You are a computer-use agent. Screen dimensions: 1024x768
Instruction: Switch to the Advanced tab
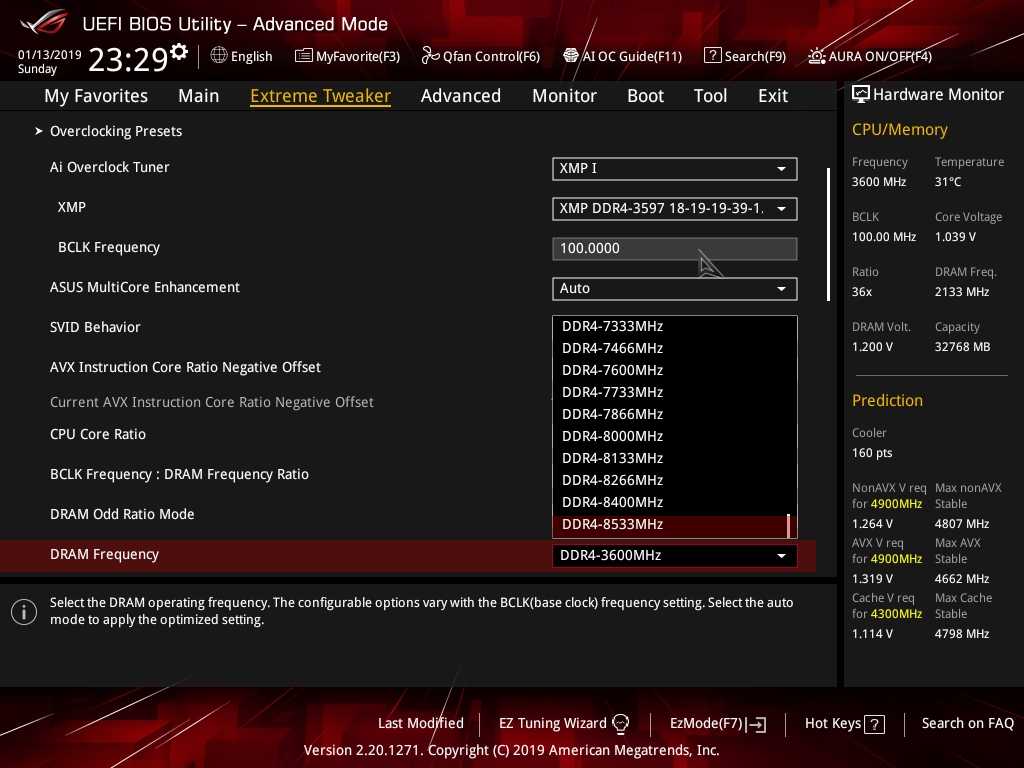click(x=460, y=96)
